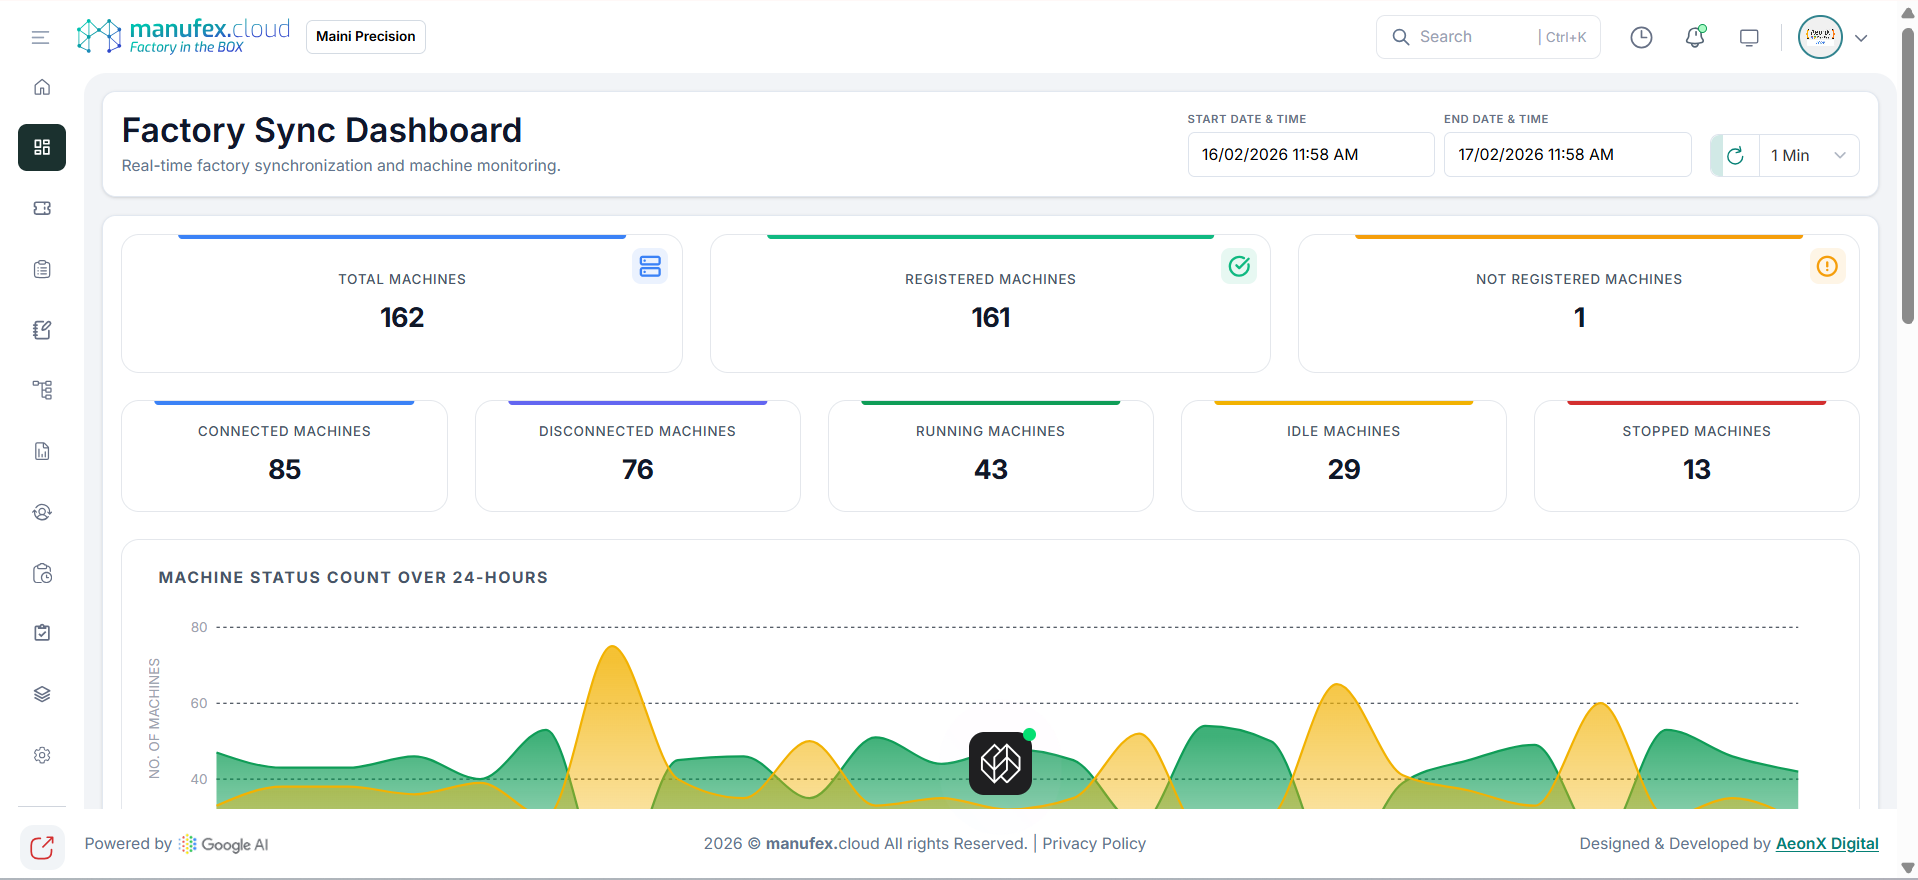This screenshot has width=1918, height=880.
Task: Click the Factory Sync Dashboard heading
Action: tap(322, 130)
